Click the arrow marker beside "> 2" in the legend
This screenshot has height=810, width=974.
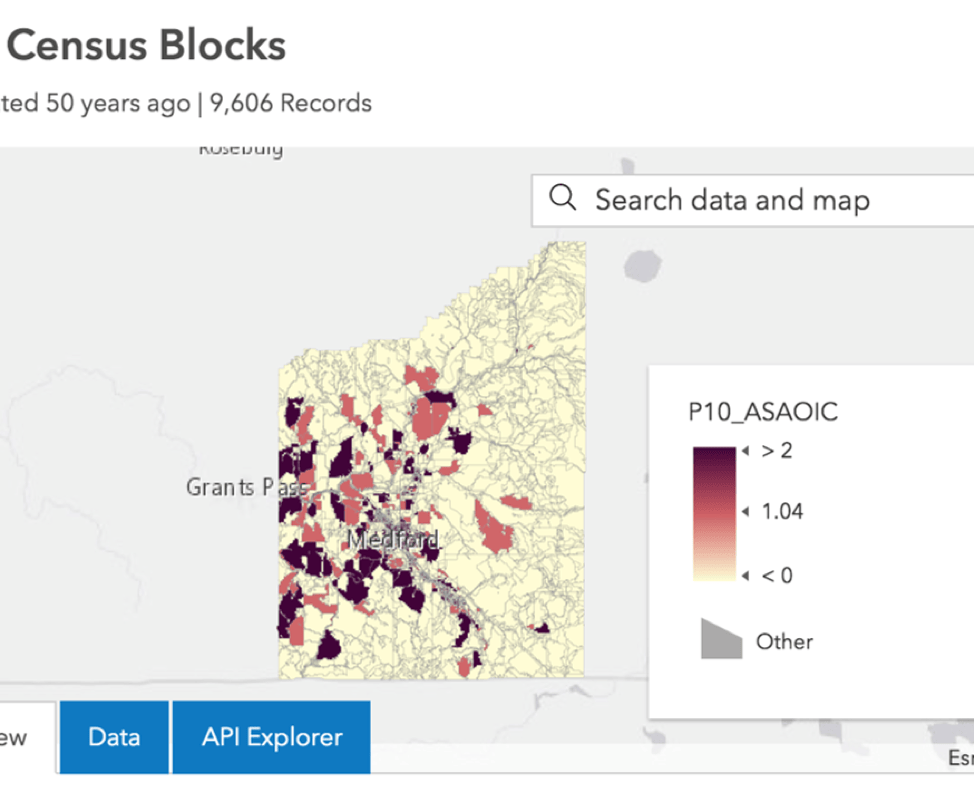[x=744, y=451]
